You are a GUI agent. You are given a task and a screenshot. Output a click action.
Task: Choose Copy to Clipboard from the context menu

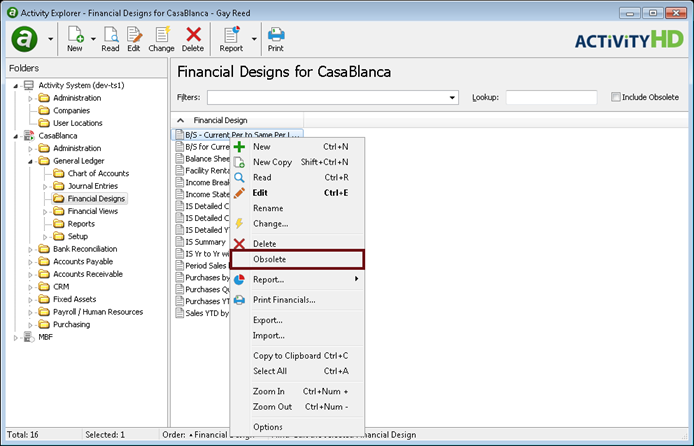[297, 356]
